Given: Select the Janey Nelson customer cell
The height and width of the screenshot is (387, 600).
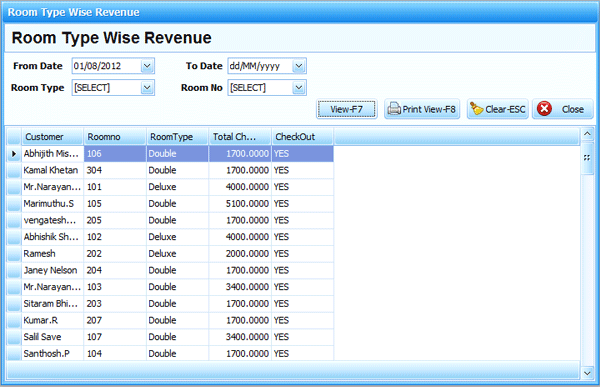Looking at the screenshot, I should point(52,270).
